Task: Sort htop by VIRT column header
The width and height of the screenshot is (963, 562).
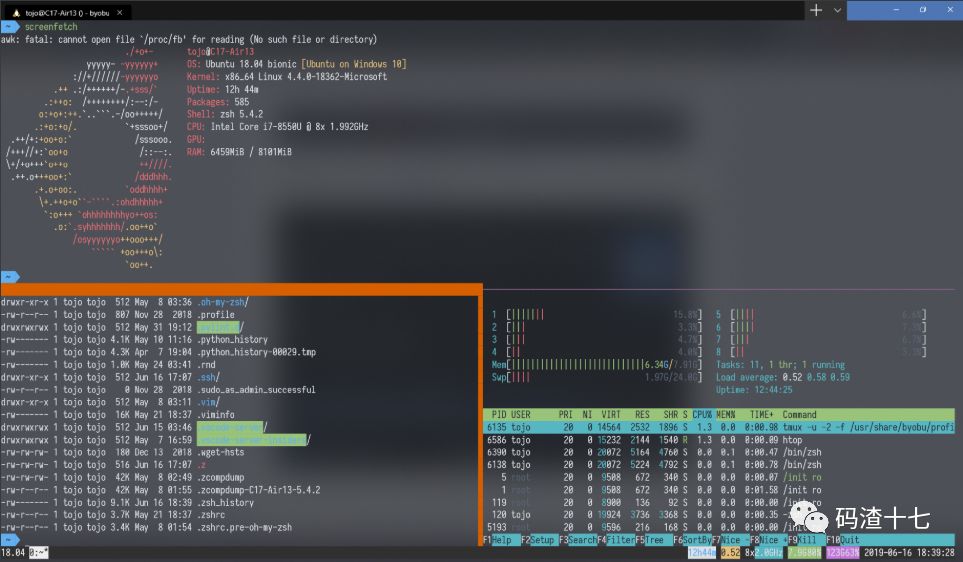Action: tap(610, 415)
